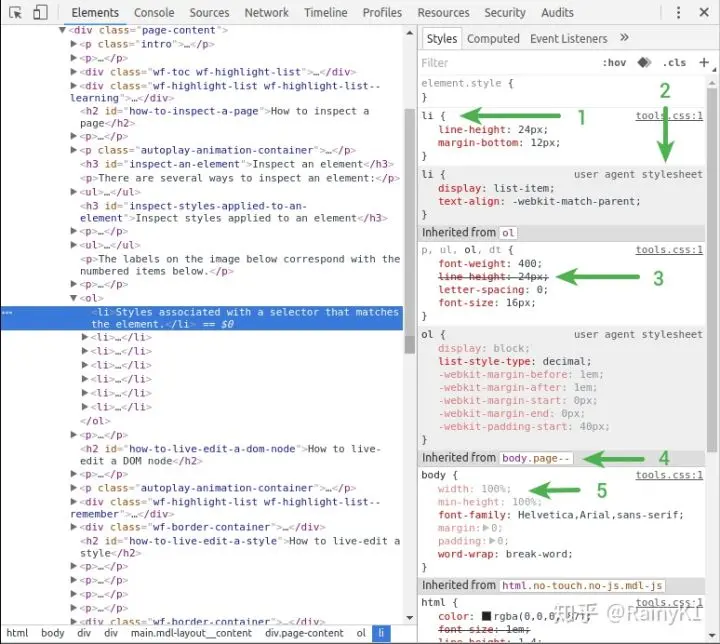Viewport: 720px width, 644px height.
Task: Activate the inspect element picker icon
Action: (x=15, y=13)
